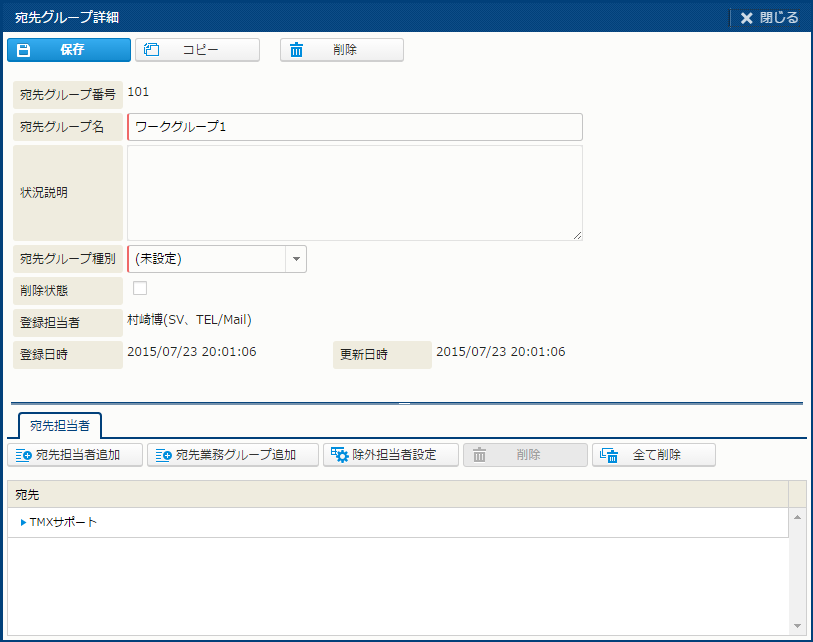This screenshot has height=642, width=813.
Task: Click the floppy disk save icon
Action: click(24, 50)
